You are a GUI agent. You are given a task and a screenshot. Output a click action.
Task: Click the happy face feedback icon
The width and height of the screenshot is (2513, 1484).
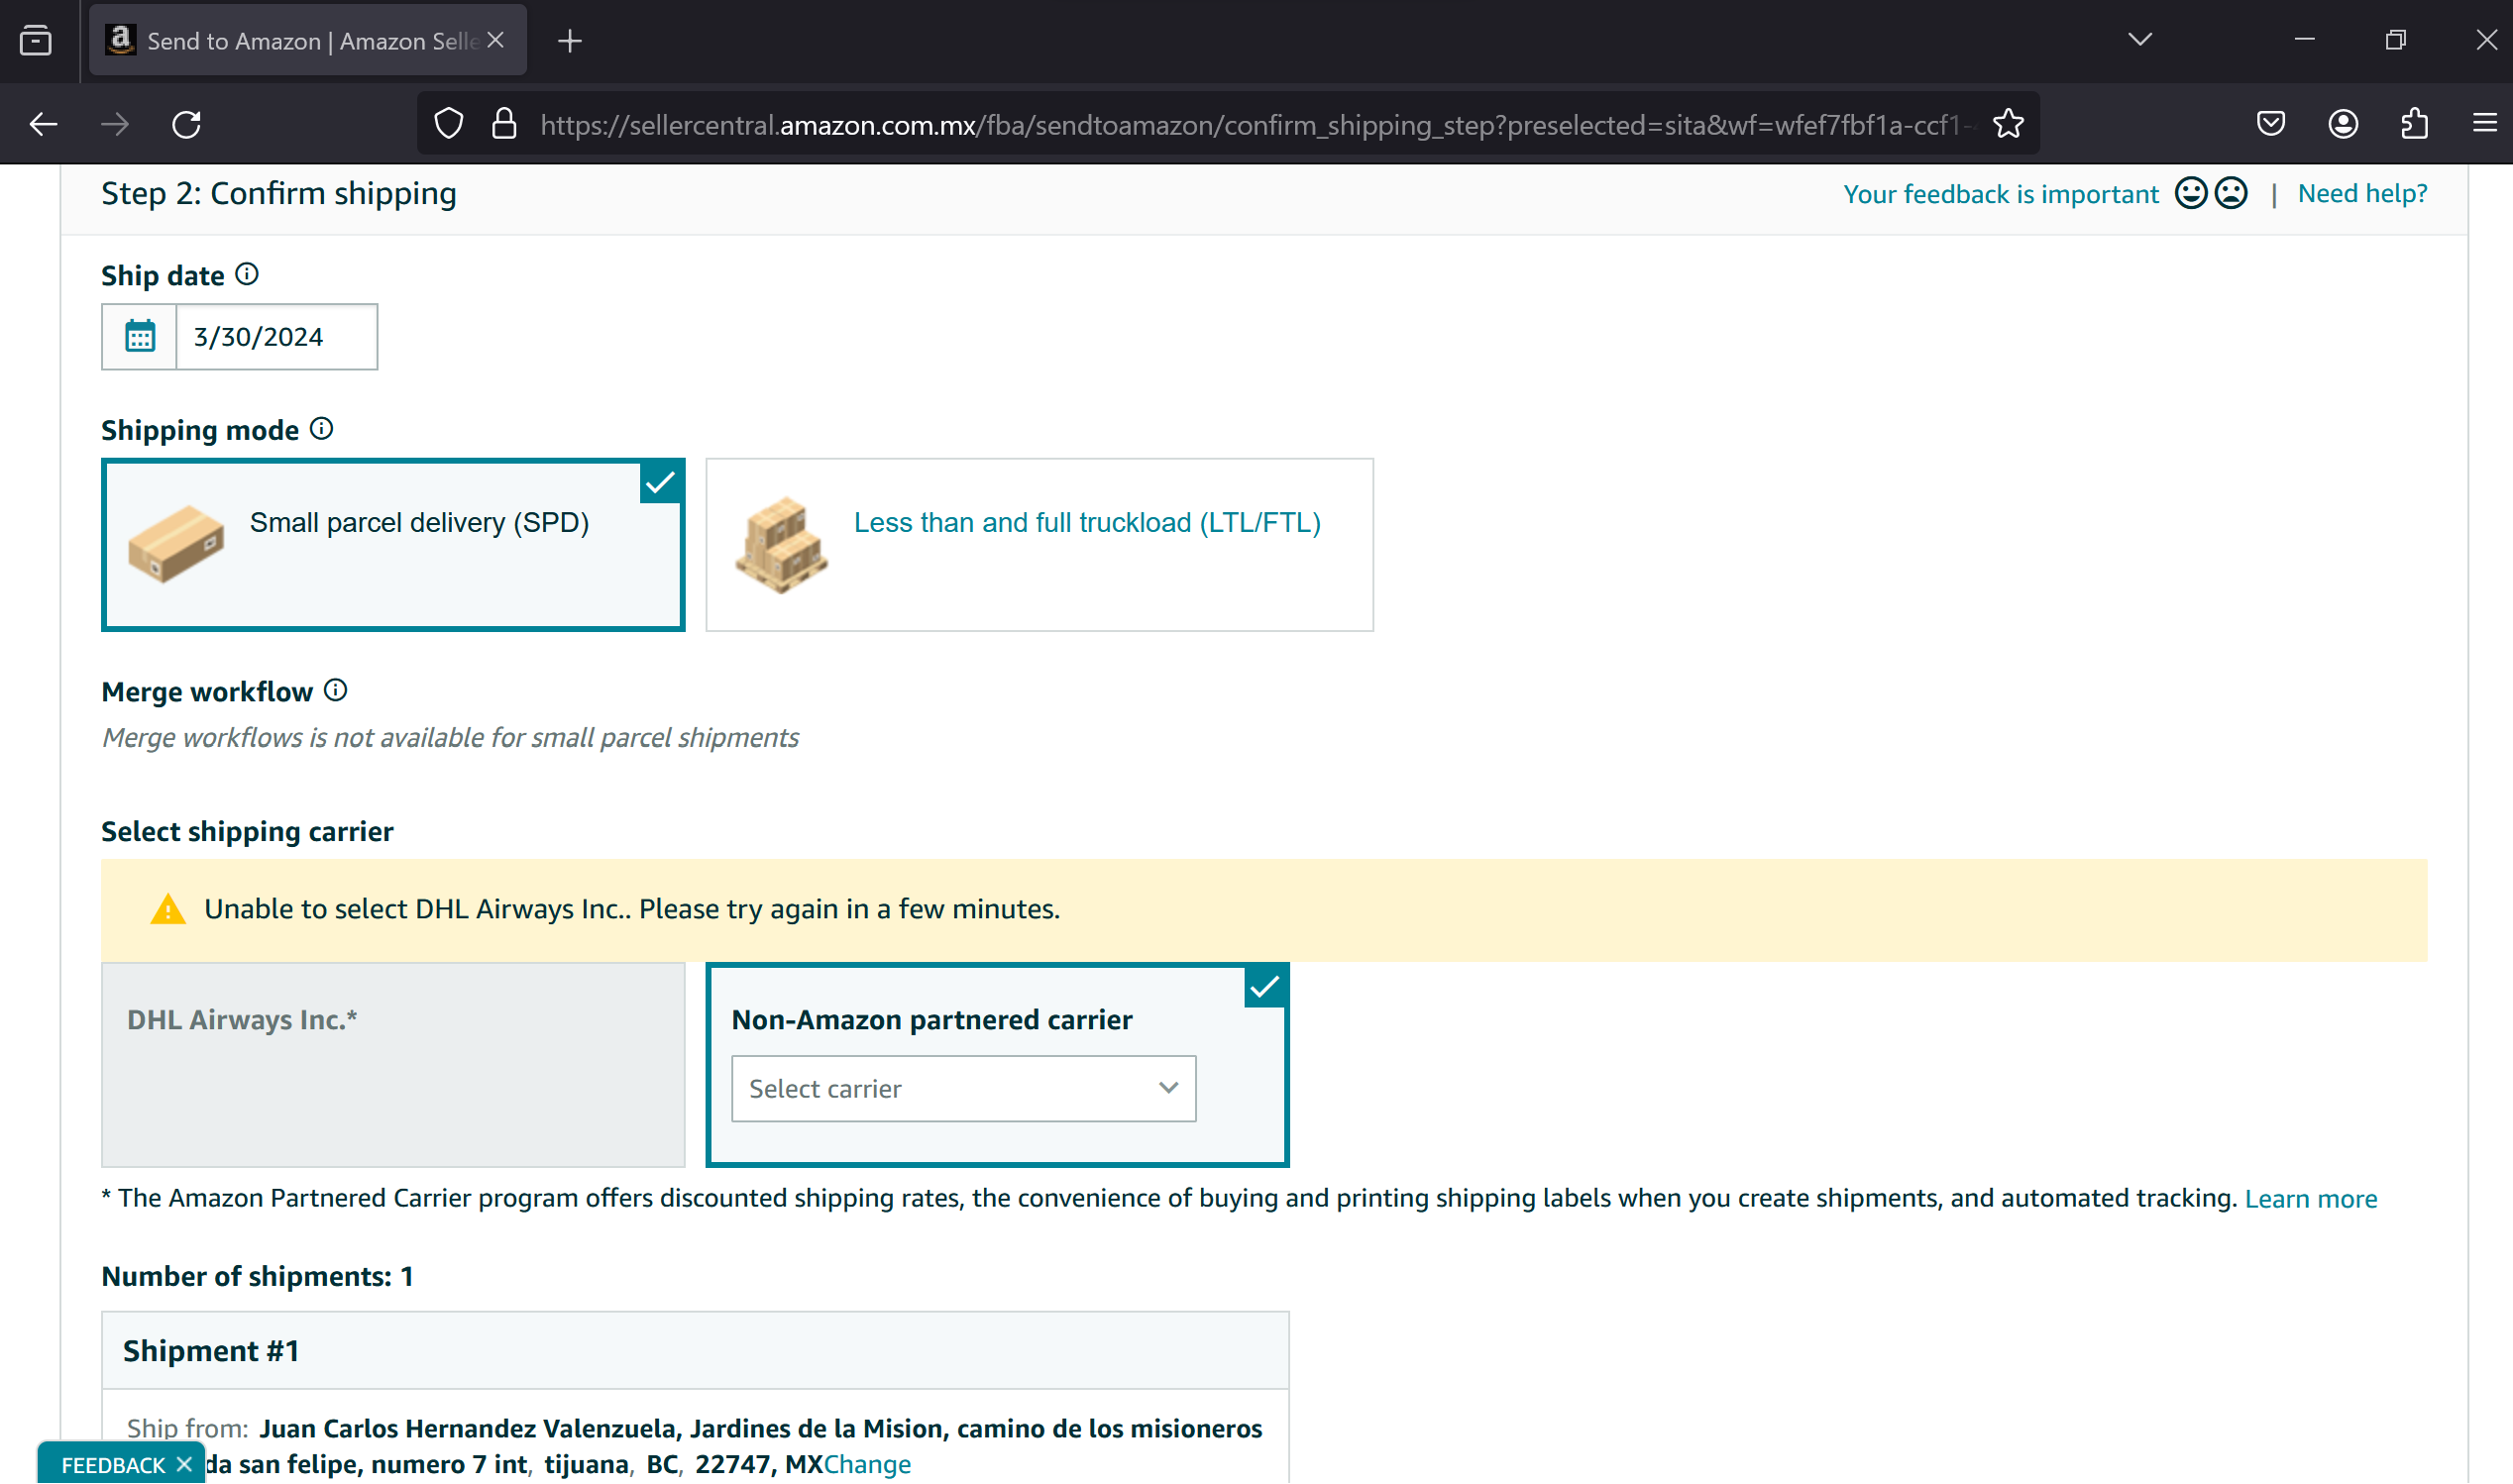coord(2190,193)
